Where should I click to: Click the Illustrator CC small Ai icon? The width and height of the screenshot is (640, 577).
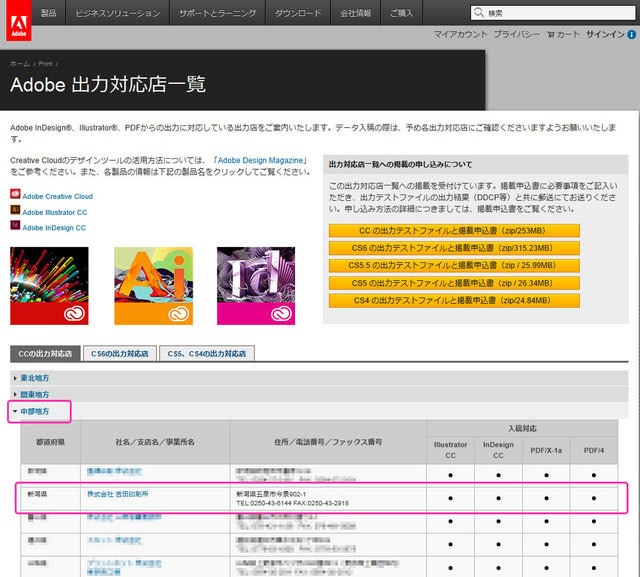[16, 210]
